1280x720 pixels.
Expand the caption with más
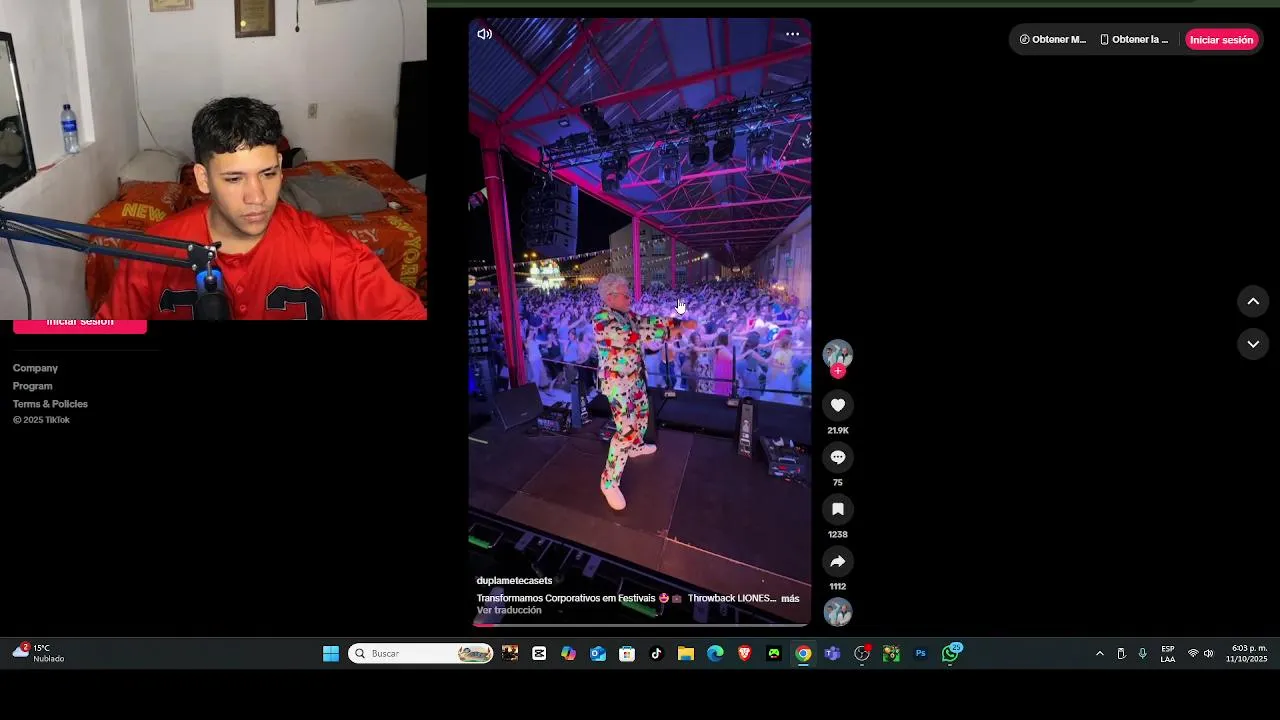point(790,598)
